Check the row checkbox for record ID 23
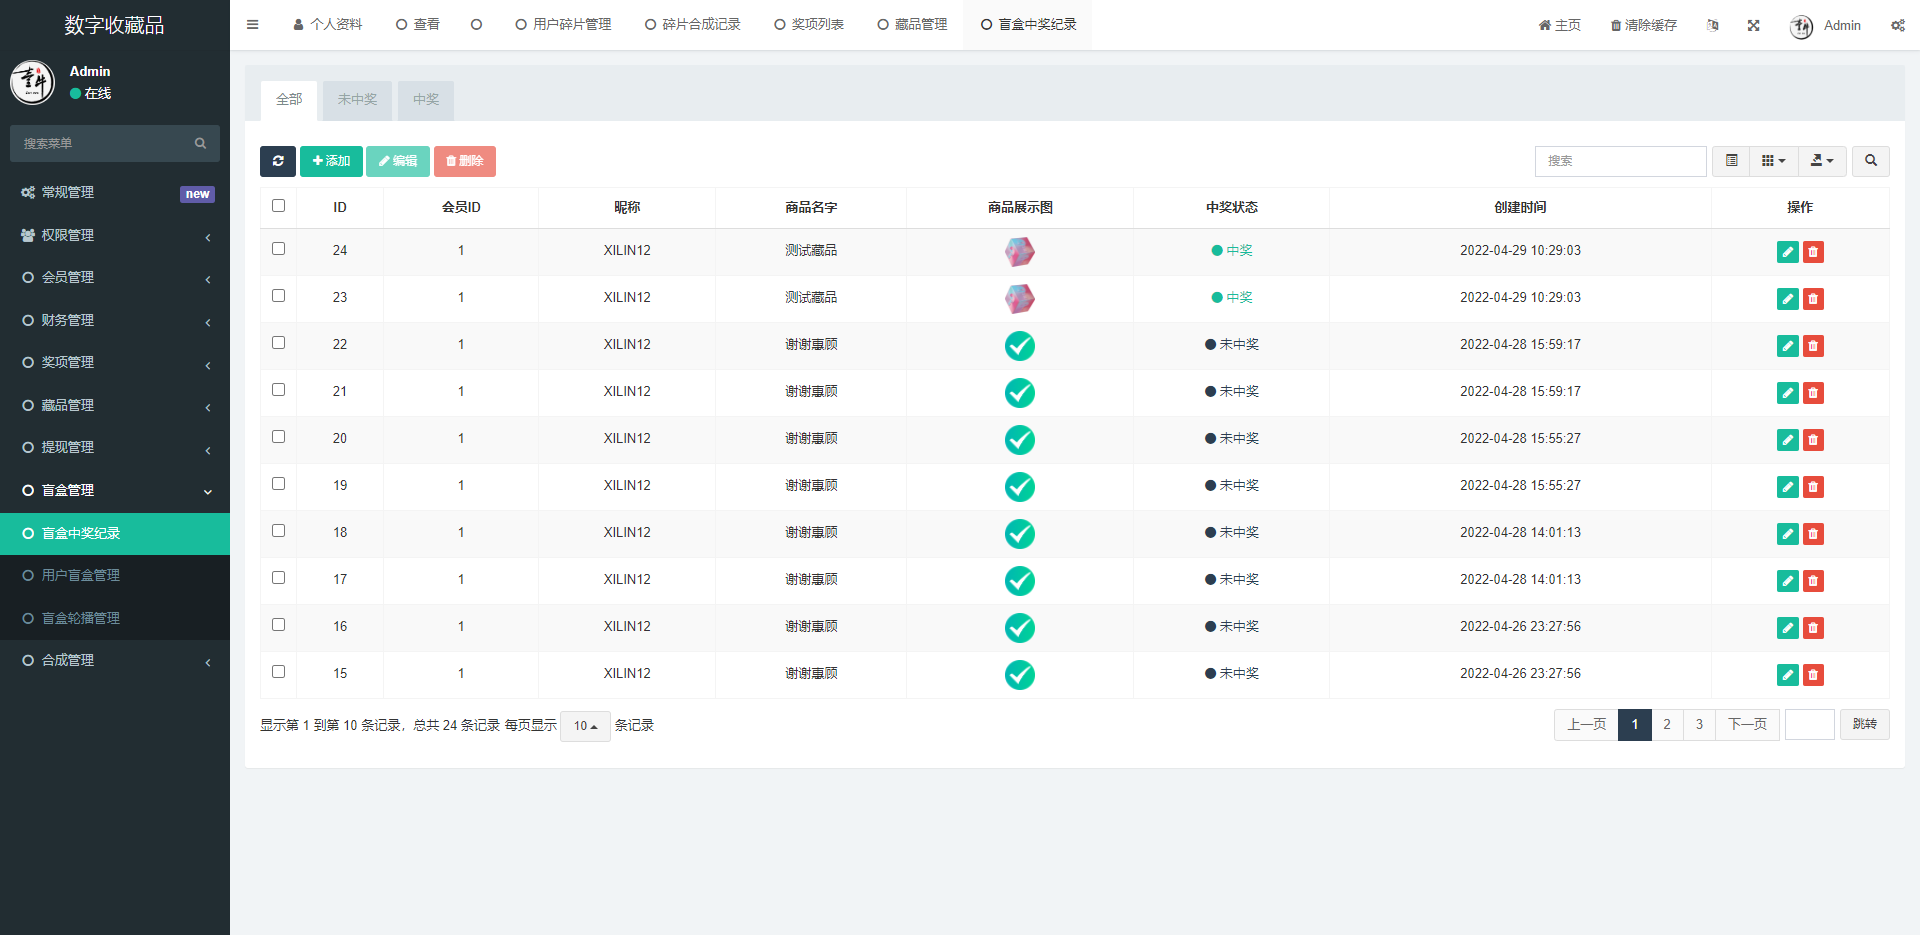Screen dimensions: 1920x935 pos(278,295)
